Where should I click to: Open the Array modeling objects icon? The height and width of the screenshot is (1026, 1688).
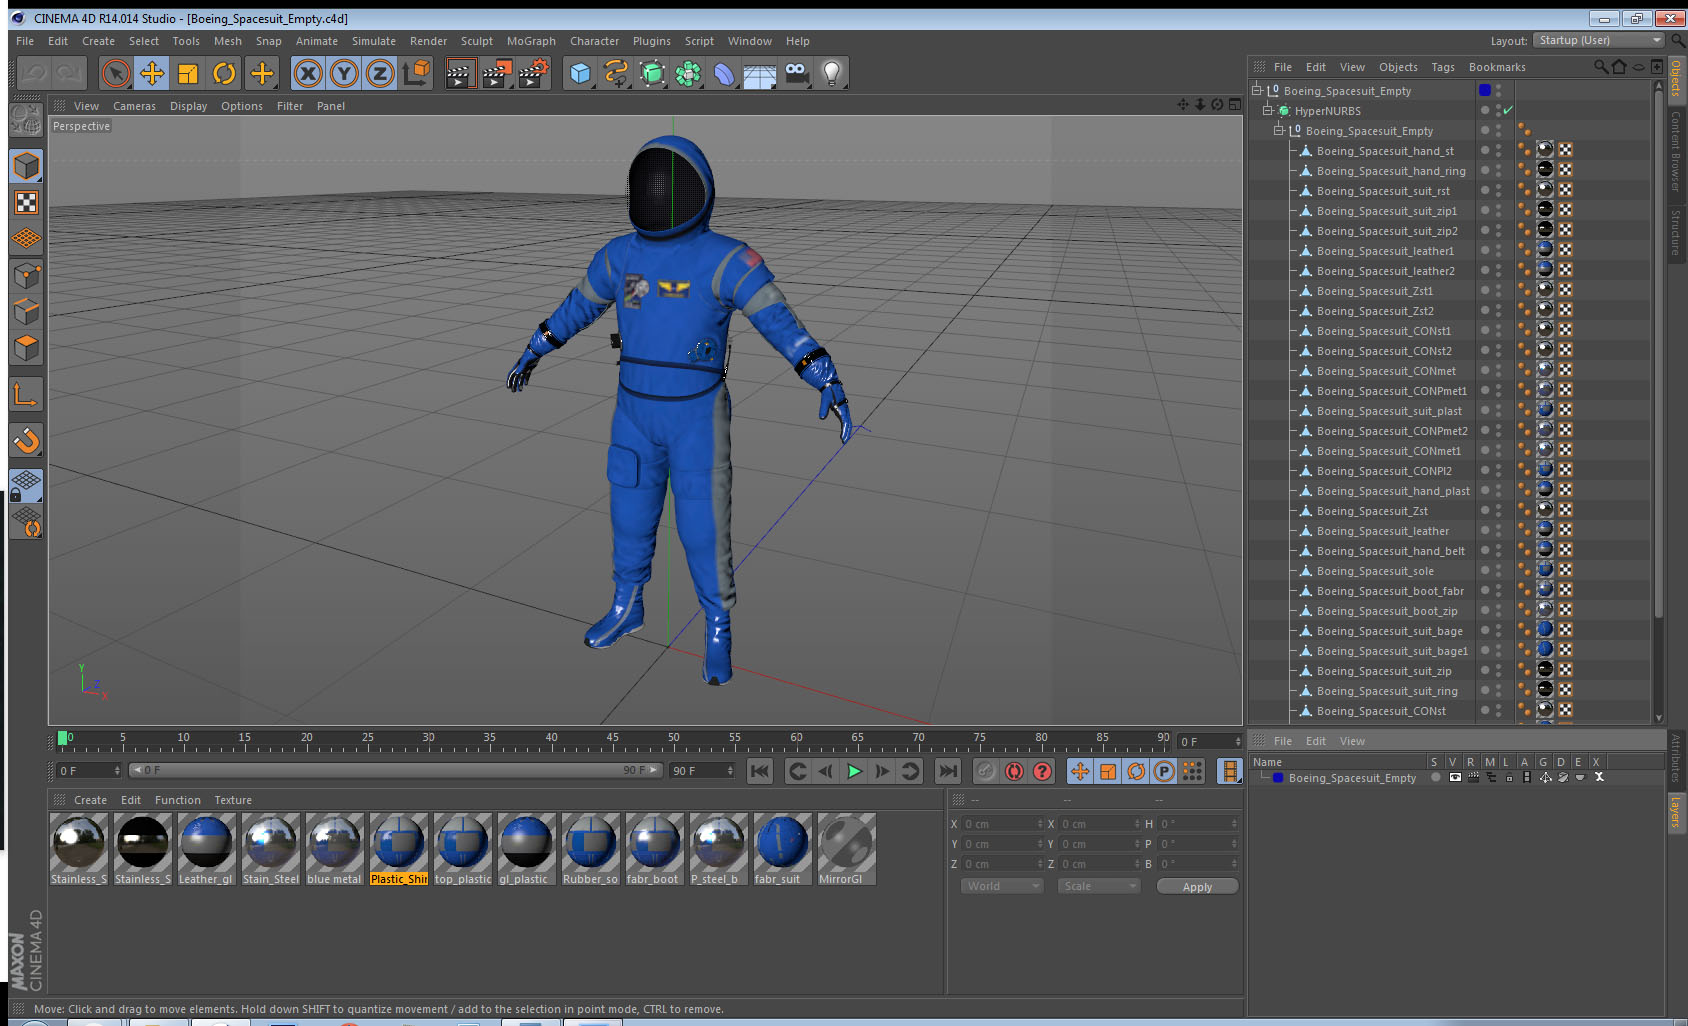tap(688, 73)
